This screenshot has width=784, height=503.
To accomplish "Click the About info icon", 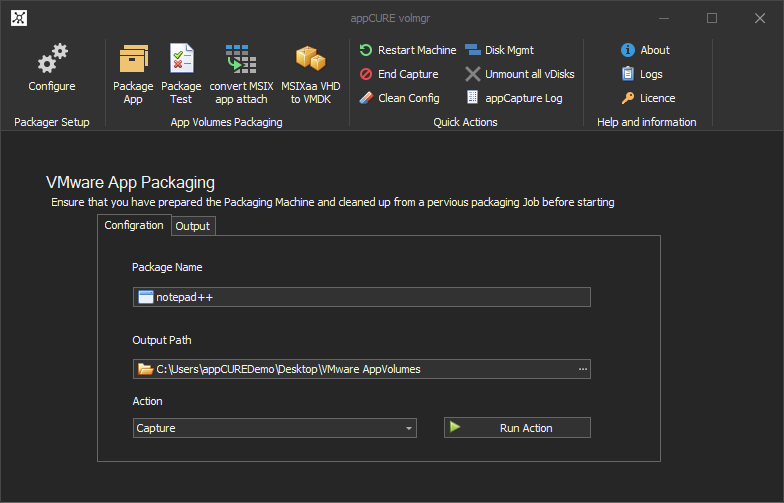I will point(628,50).
